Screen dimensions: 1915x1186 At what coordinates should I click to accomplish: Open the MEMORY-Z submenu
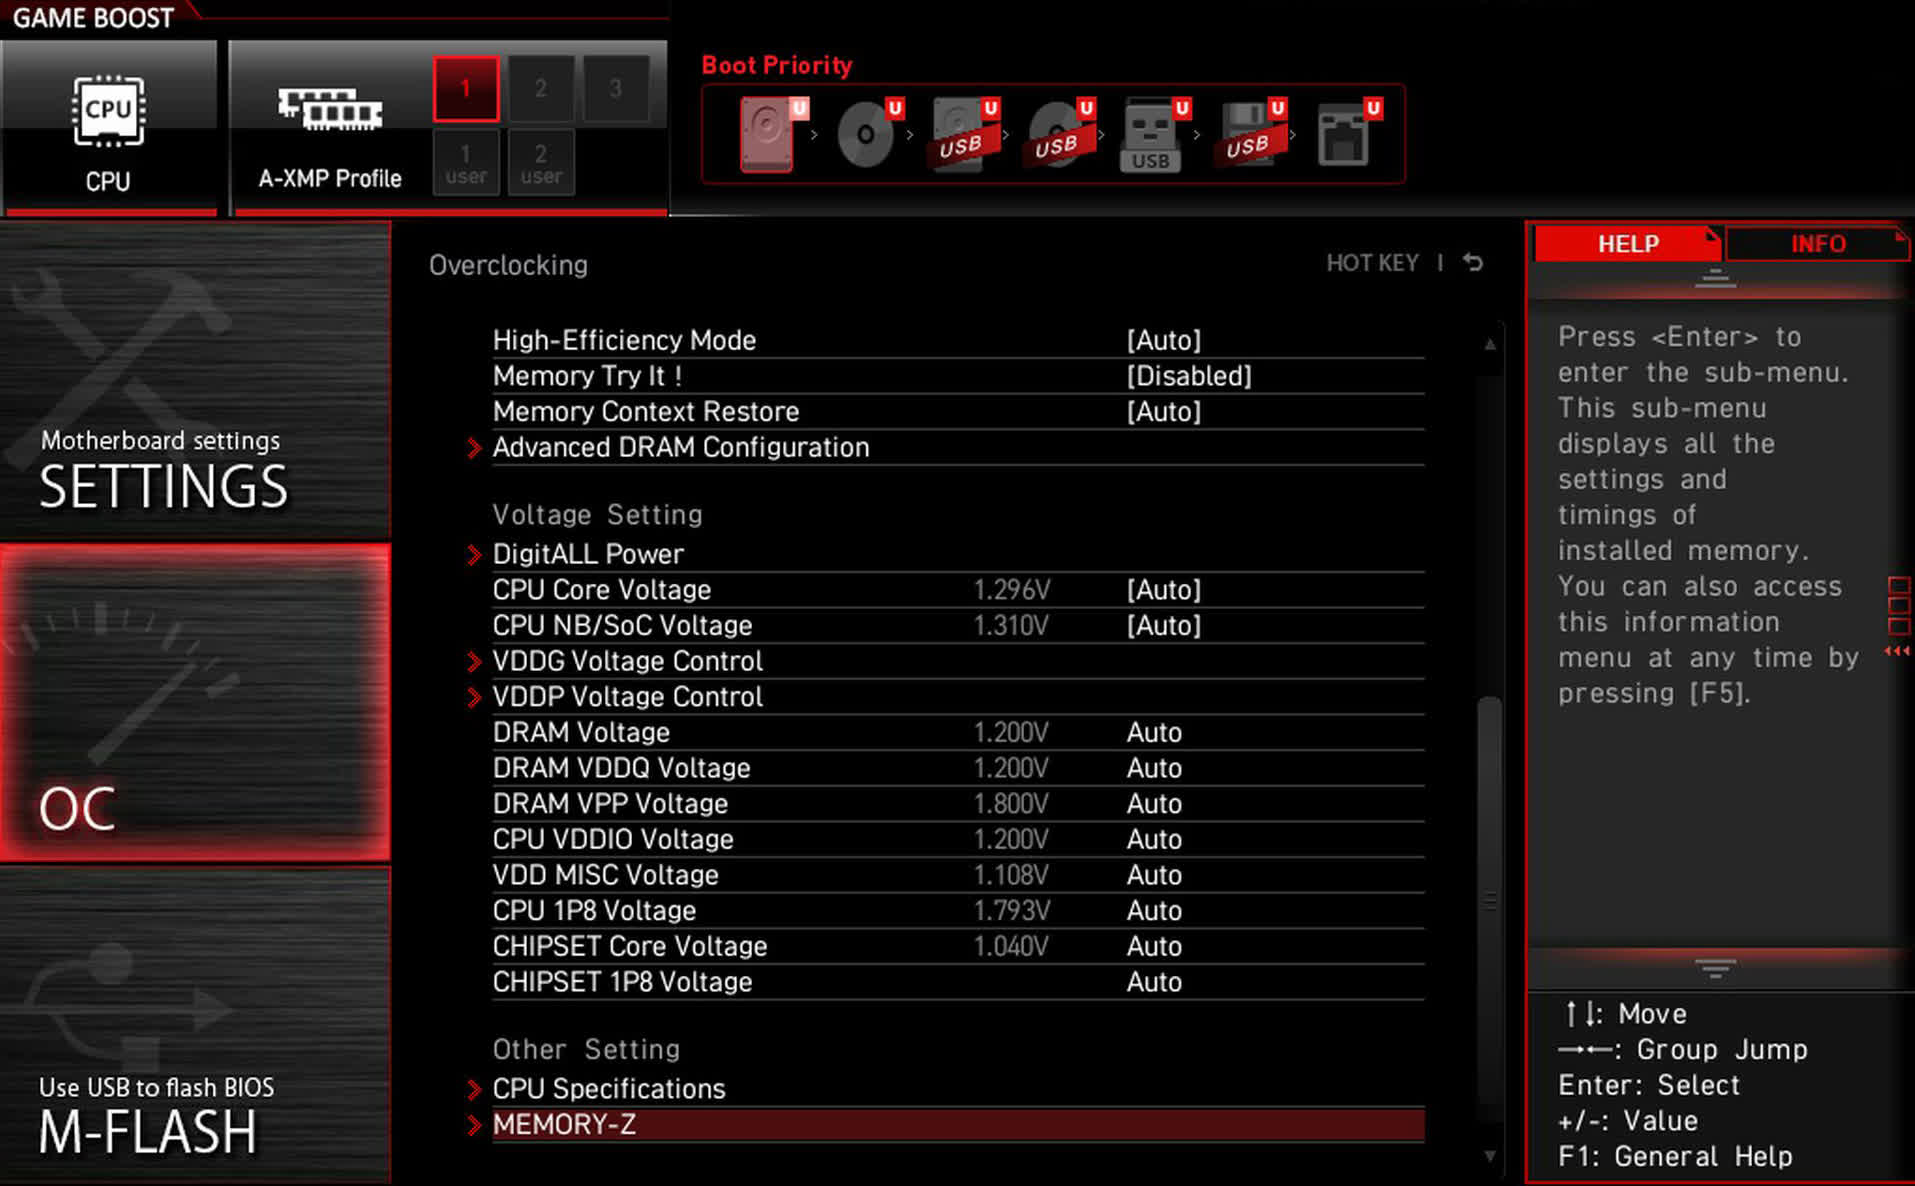(x=564, y=1124)
